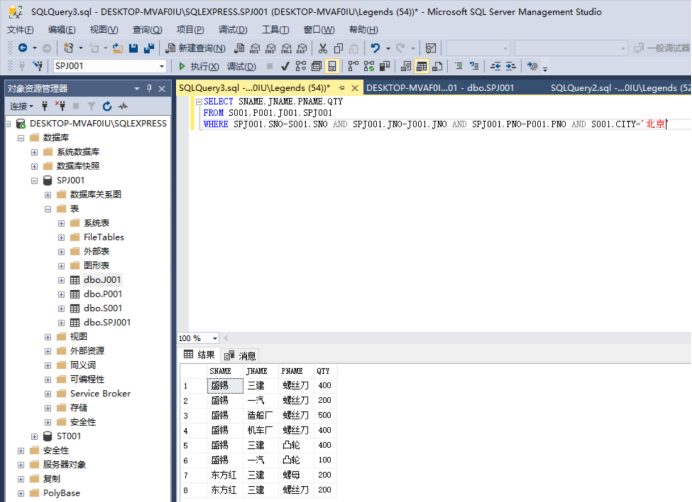692x502 pixels.
Task: Expand the 系统数据库 folder
Action: click(x=34, y=152)
